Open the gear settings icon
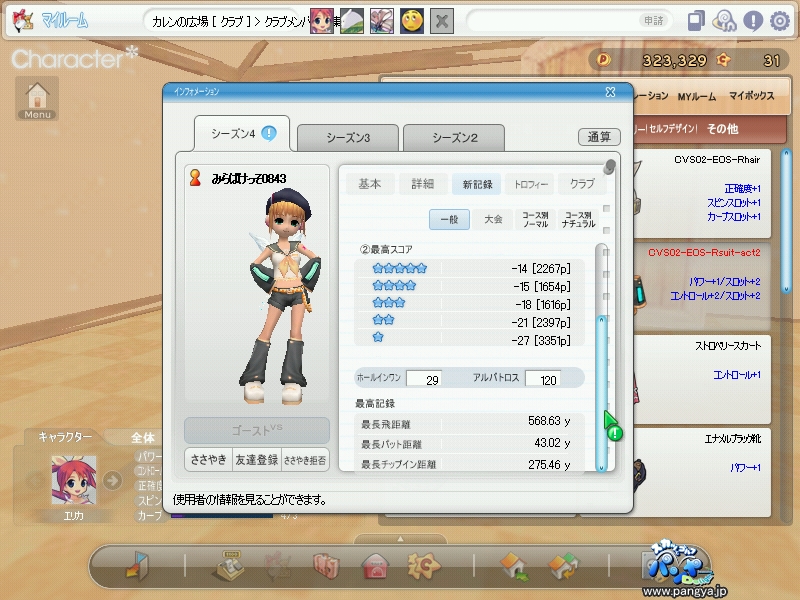This screenshot has width=800, height=600. (780, 21)
